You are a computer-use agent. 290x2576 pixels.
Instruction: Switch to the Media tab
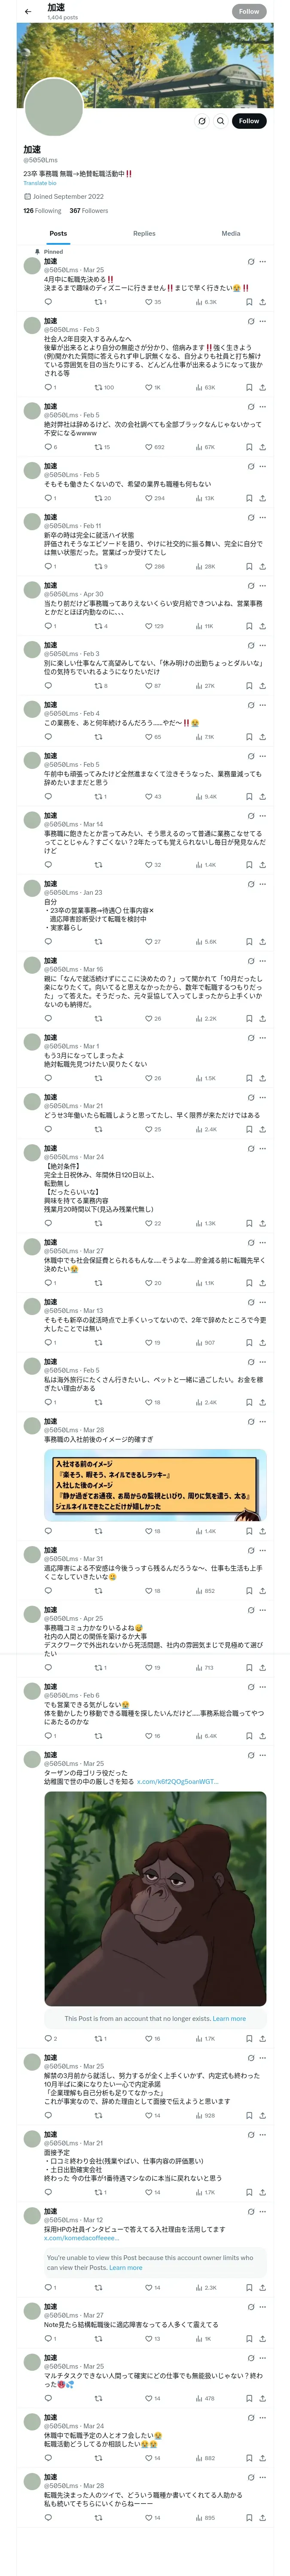230,233
